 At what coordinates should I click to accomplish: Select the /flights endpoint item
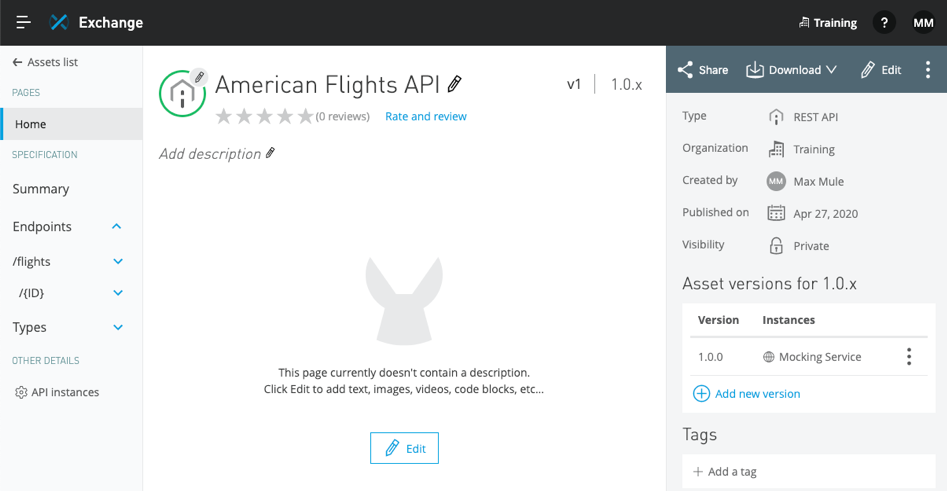pyautogui.click(x=31, y=262)
